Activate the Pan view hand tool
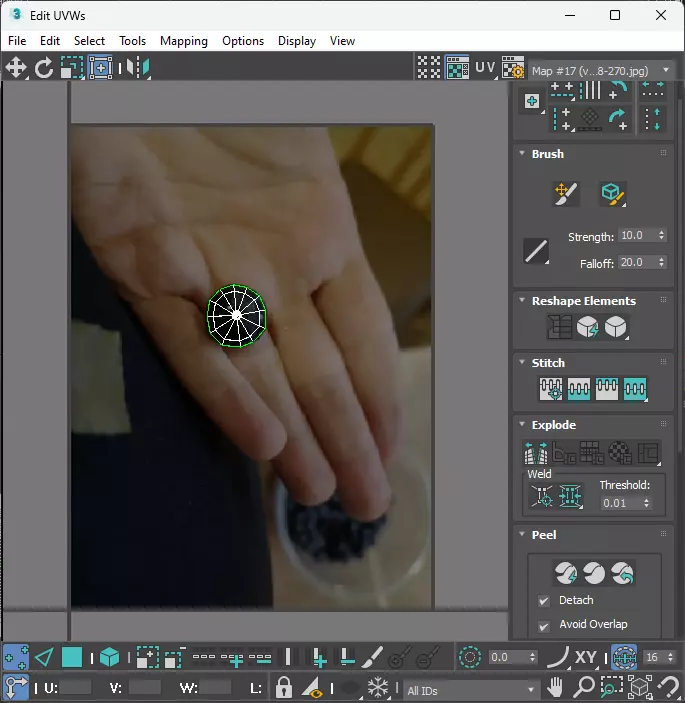The height and width of the screenshot is (703, 685). coord(555,687)
